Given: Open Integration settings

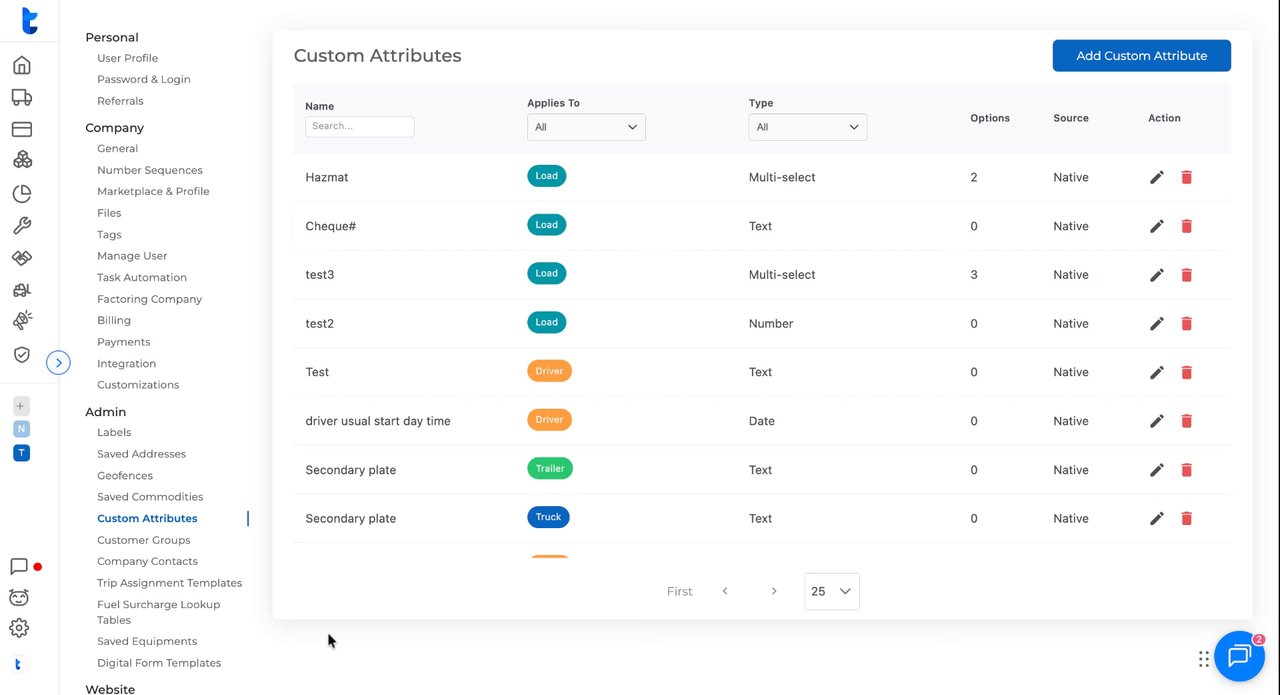Looking at the screenshot, I should pyautogui.click(x=126, y=364).
